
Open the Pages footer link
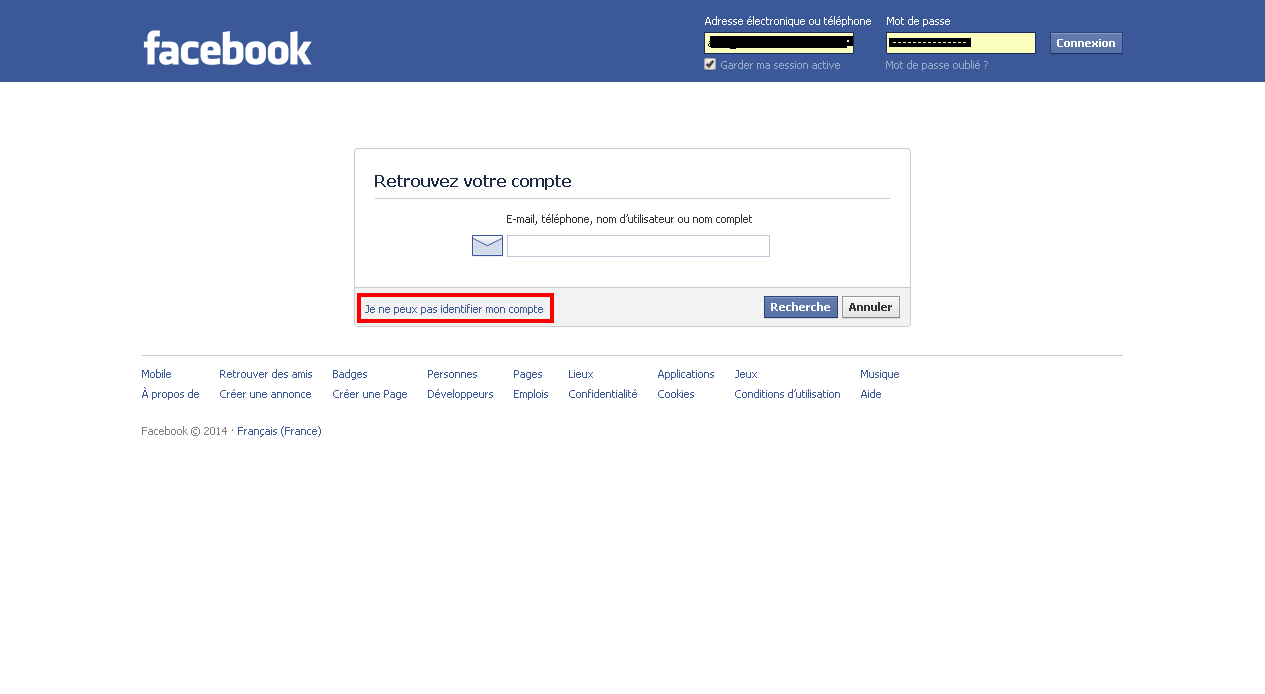pyautogui.click(x=528, y=374)
